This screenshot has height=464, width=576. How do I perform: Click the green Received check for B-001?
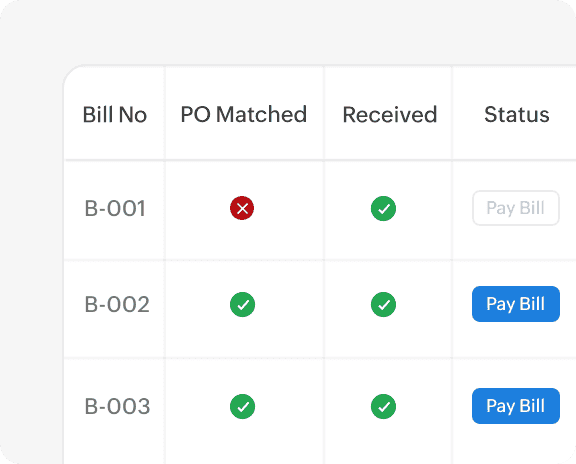383,208
